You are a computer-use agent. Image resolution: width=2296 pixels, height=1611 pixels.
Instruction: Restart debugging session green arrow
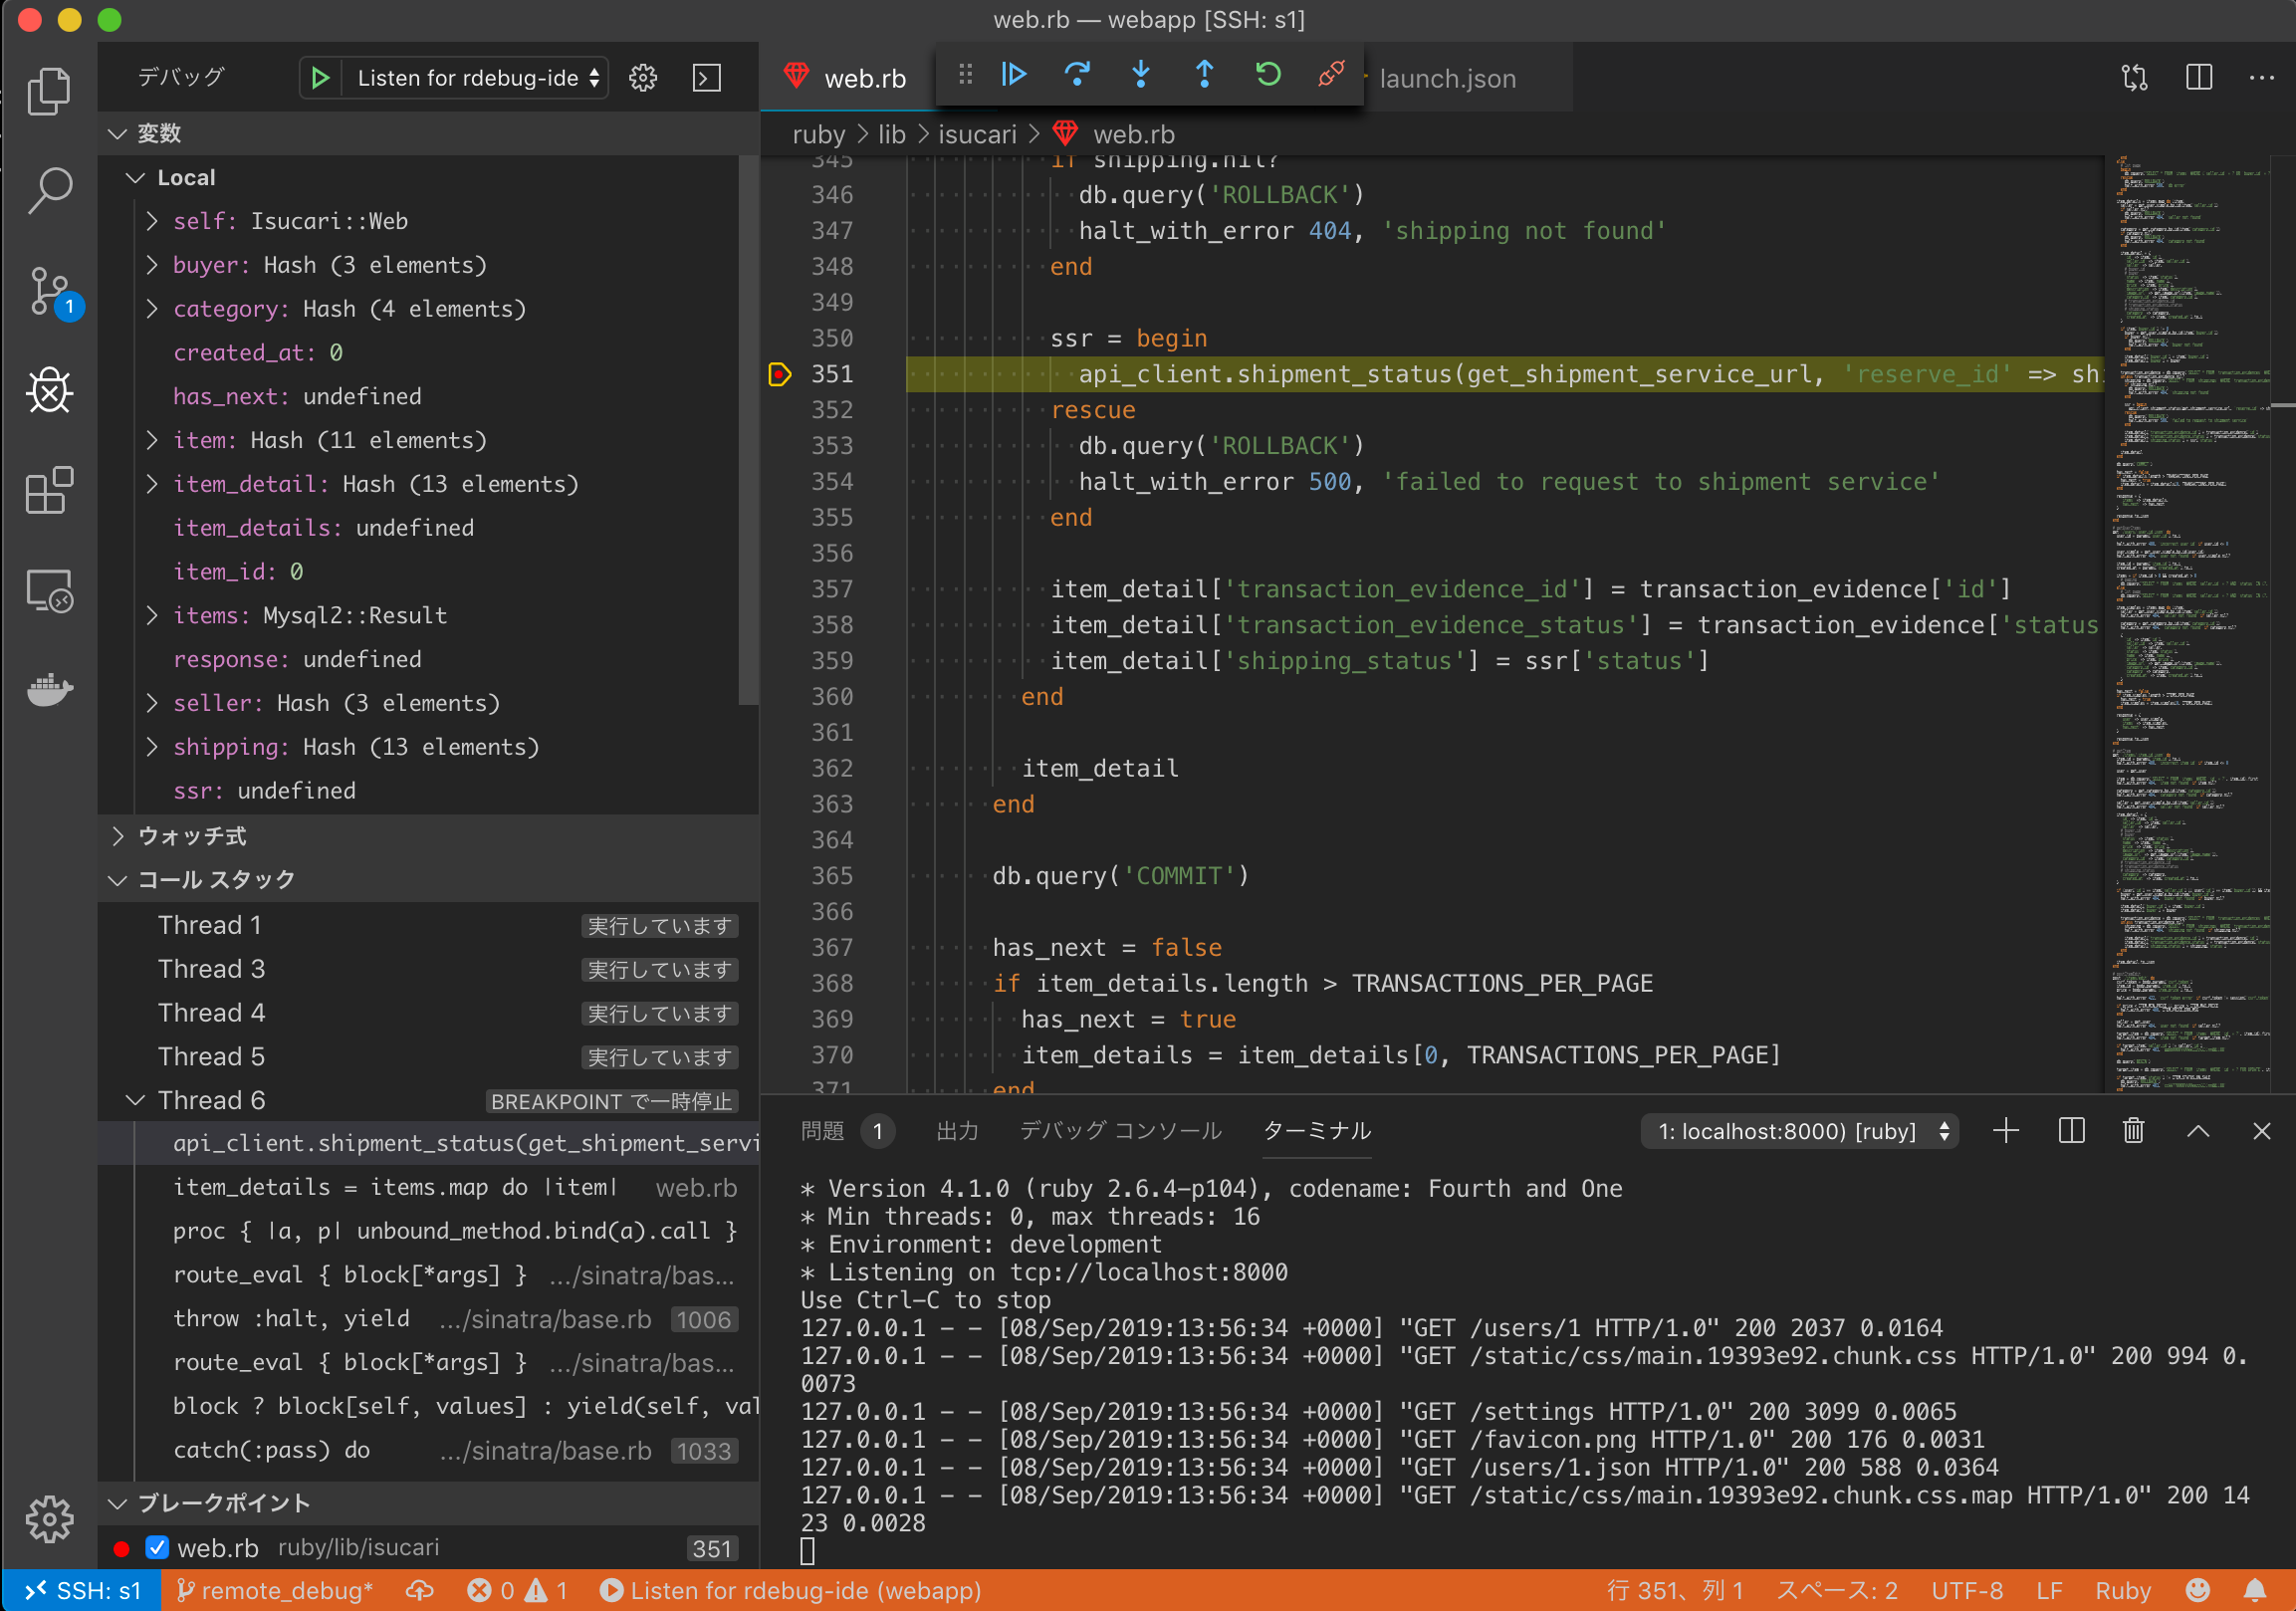pos(1268,74)
